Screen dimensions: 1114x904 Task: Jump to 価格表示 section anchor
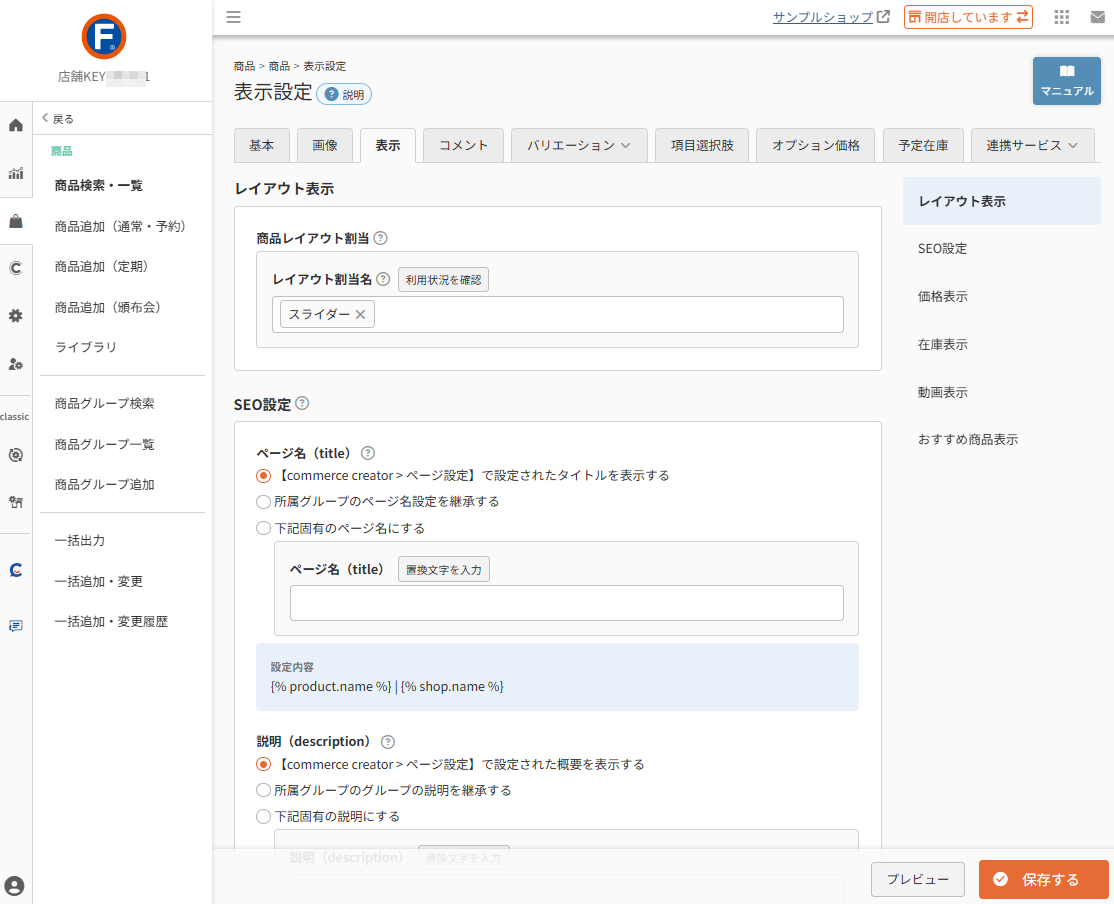[942, 296]
